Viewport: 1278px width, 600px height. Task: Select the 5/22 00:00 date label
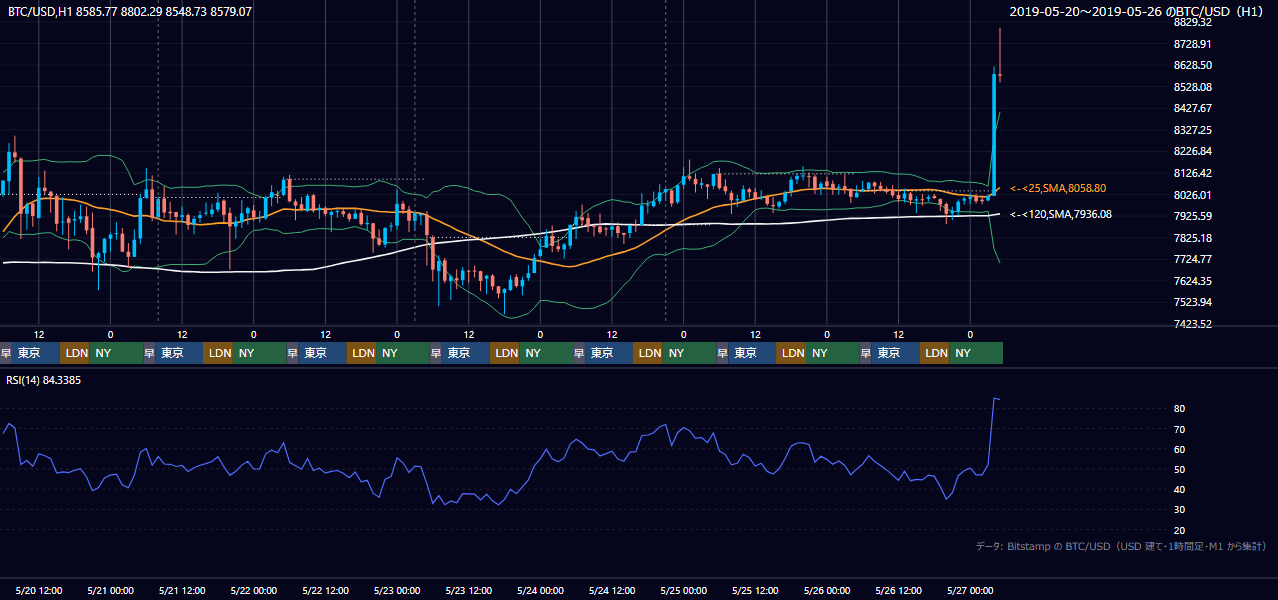tap(254, 590)
